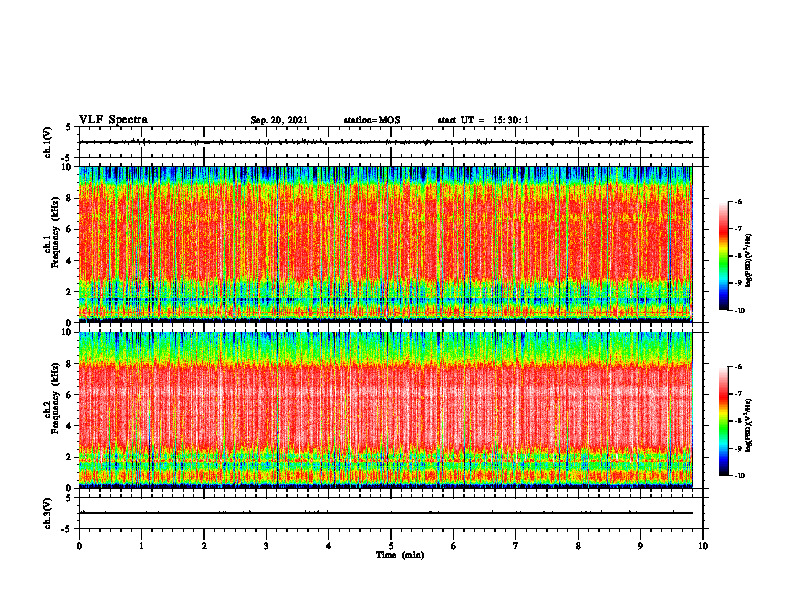
Task: Click "-6" on ch.1 color scale
Action: coord(738,202)
